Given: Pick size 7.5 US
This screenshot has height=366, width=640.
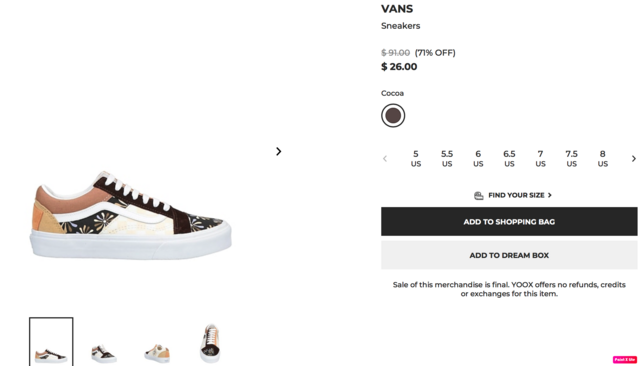Looking at the screenshot, I should pyautogui.click(x=571, y=159).
